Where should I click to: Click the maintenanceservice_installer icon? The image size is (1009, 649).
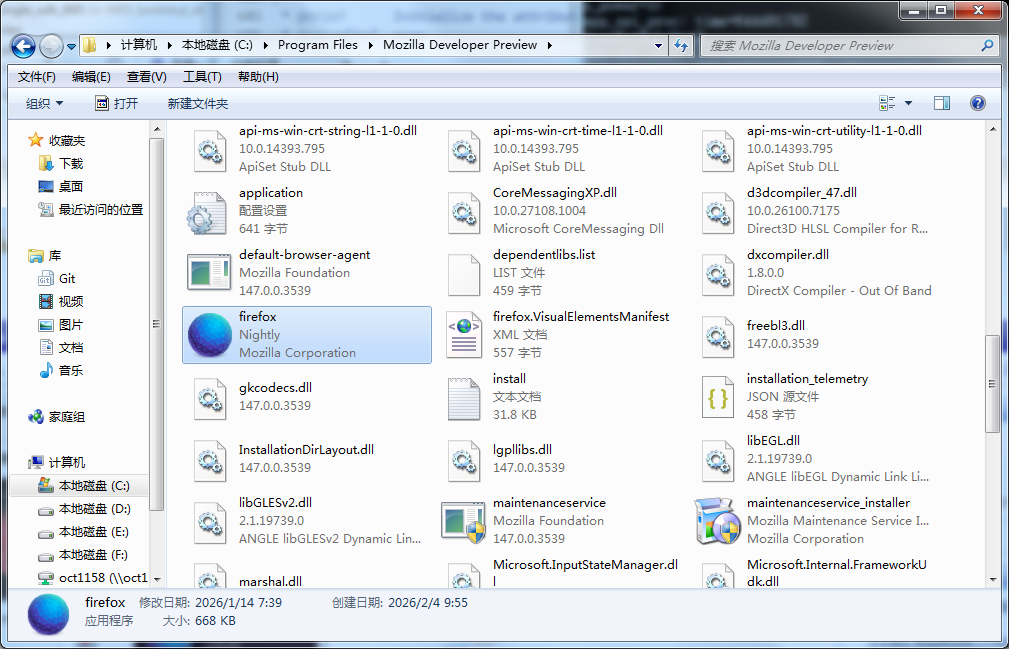717,521
